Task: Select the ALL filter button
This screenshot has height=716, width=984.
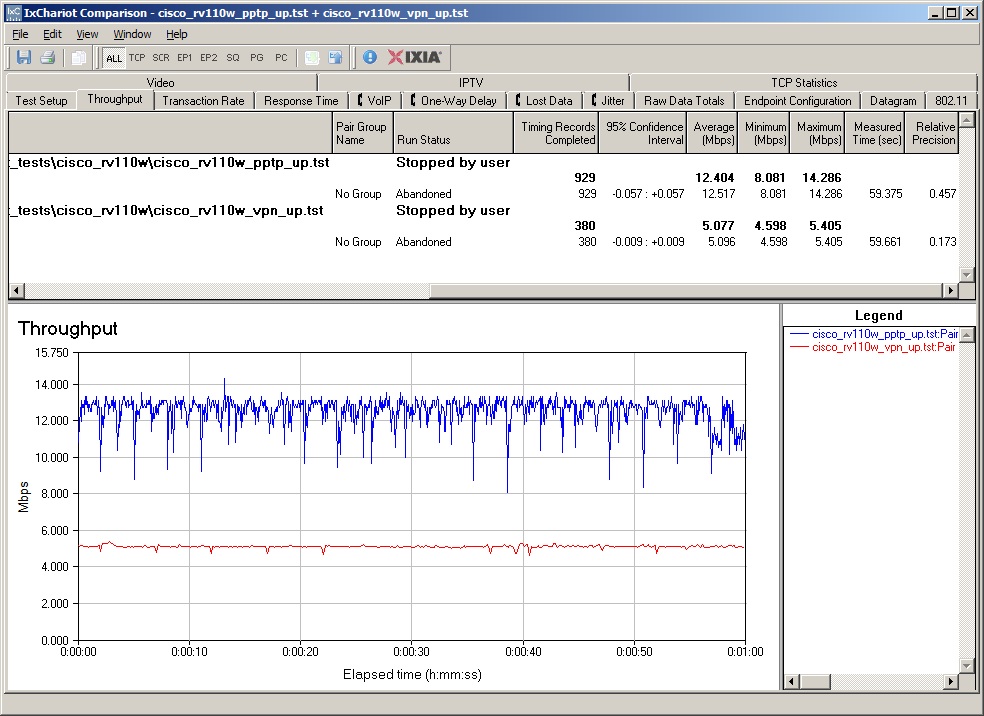Action: 114,58
